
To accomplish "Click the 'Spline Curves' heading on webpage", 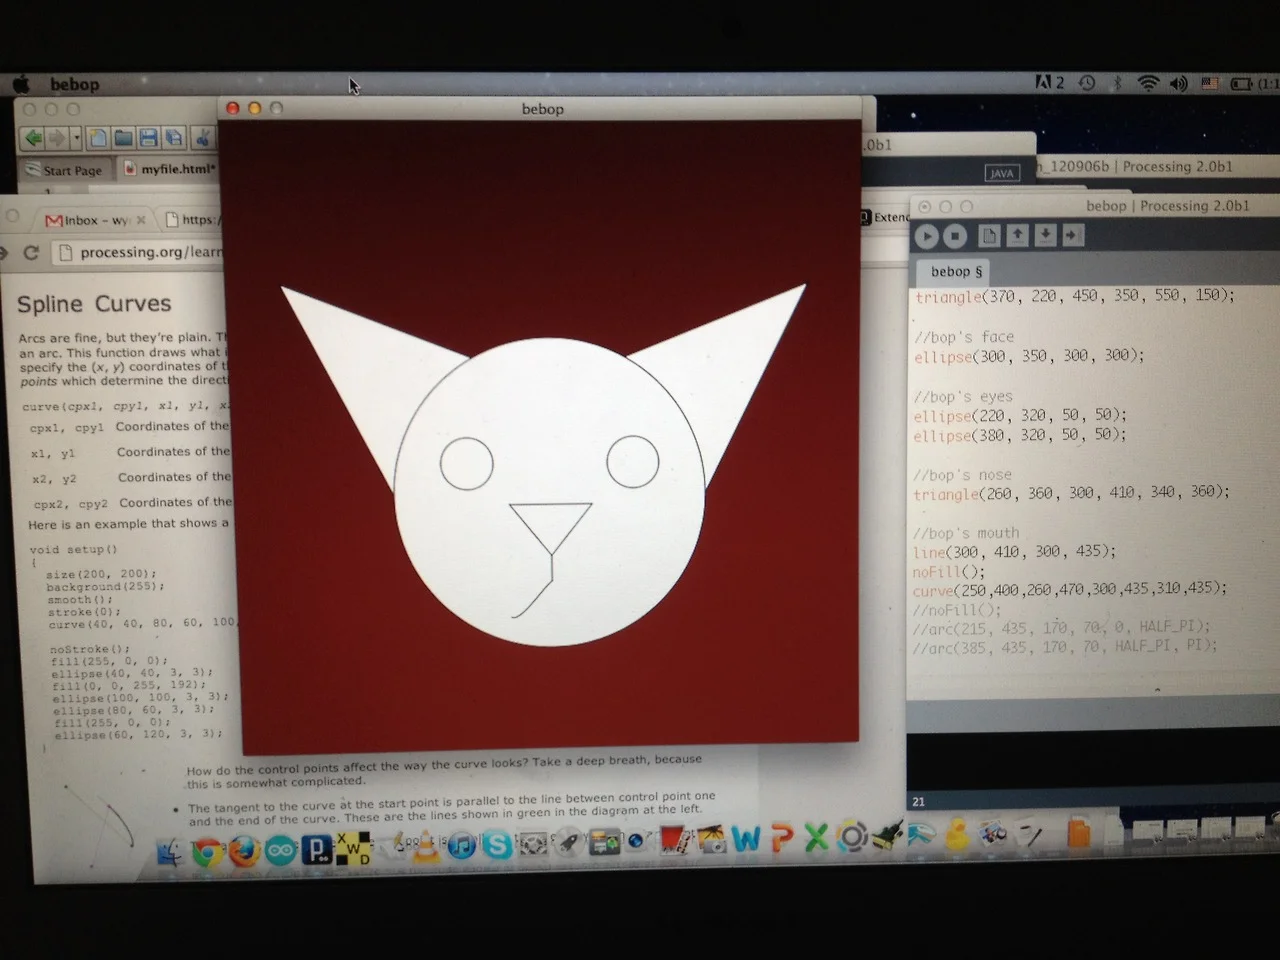I will [94, 304].
